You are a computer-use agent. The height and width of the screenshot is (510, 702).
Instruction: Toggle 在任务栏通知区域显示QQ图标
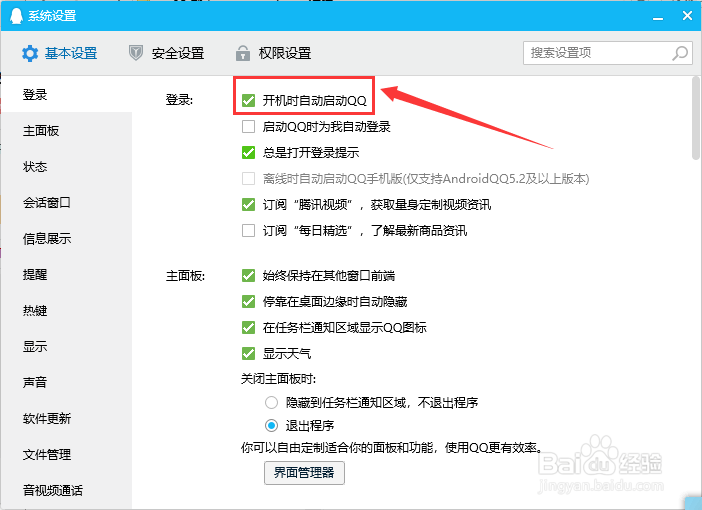pyautogui.click(x=248, y=327)
